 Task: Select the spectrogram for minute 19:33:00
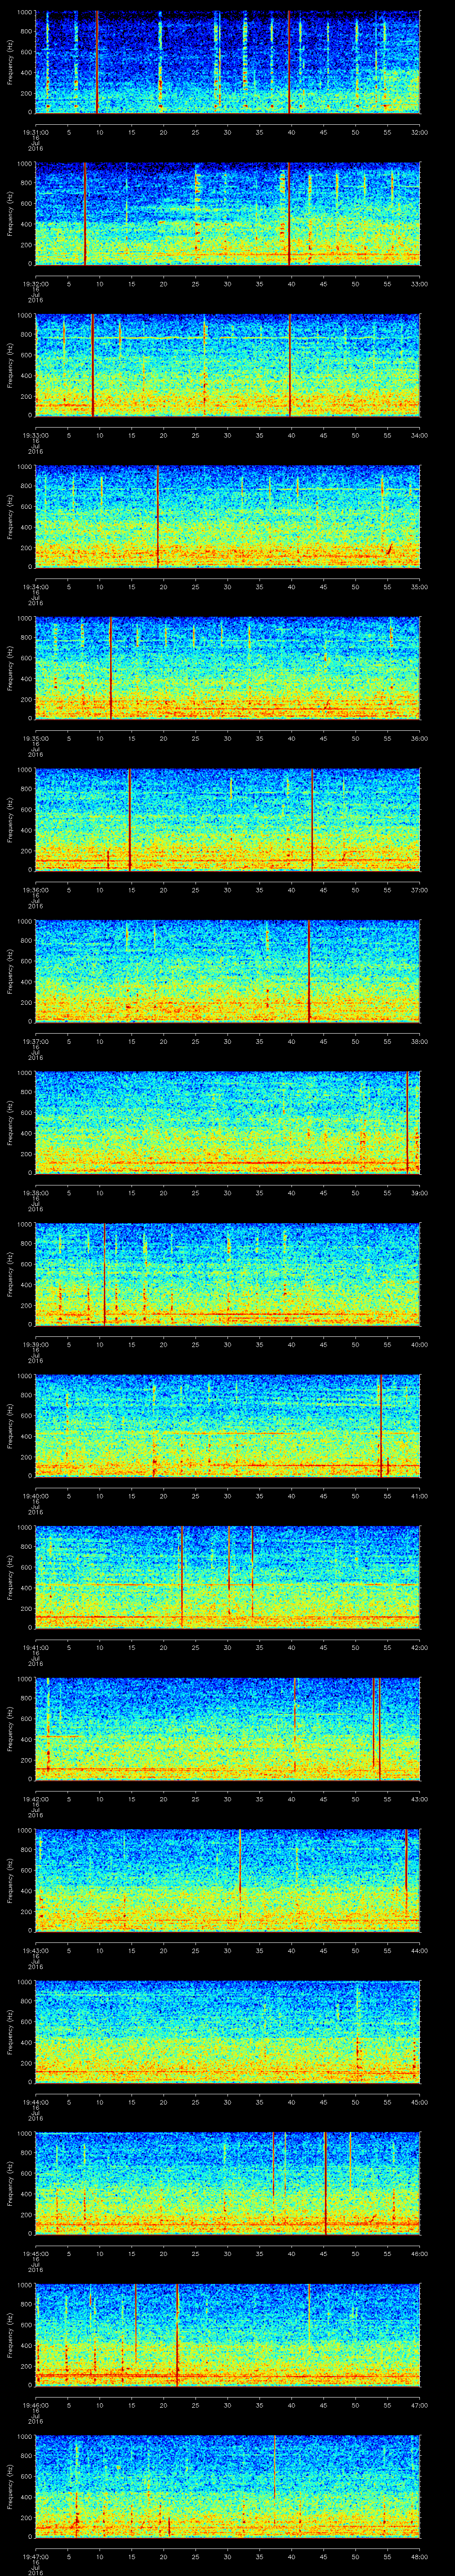tap(228, 365)
